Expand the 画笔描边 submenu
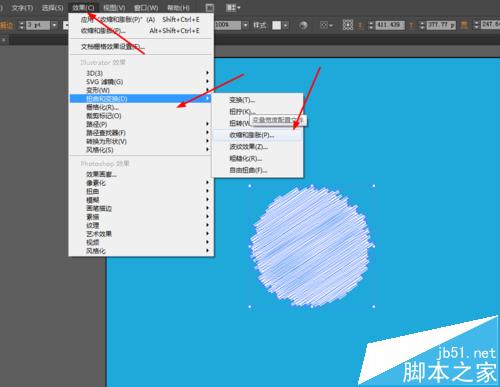500x387 pixels. pos(141,209)
